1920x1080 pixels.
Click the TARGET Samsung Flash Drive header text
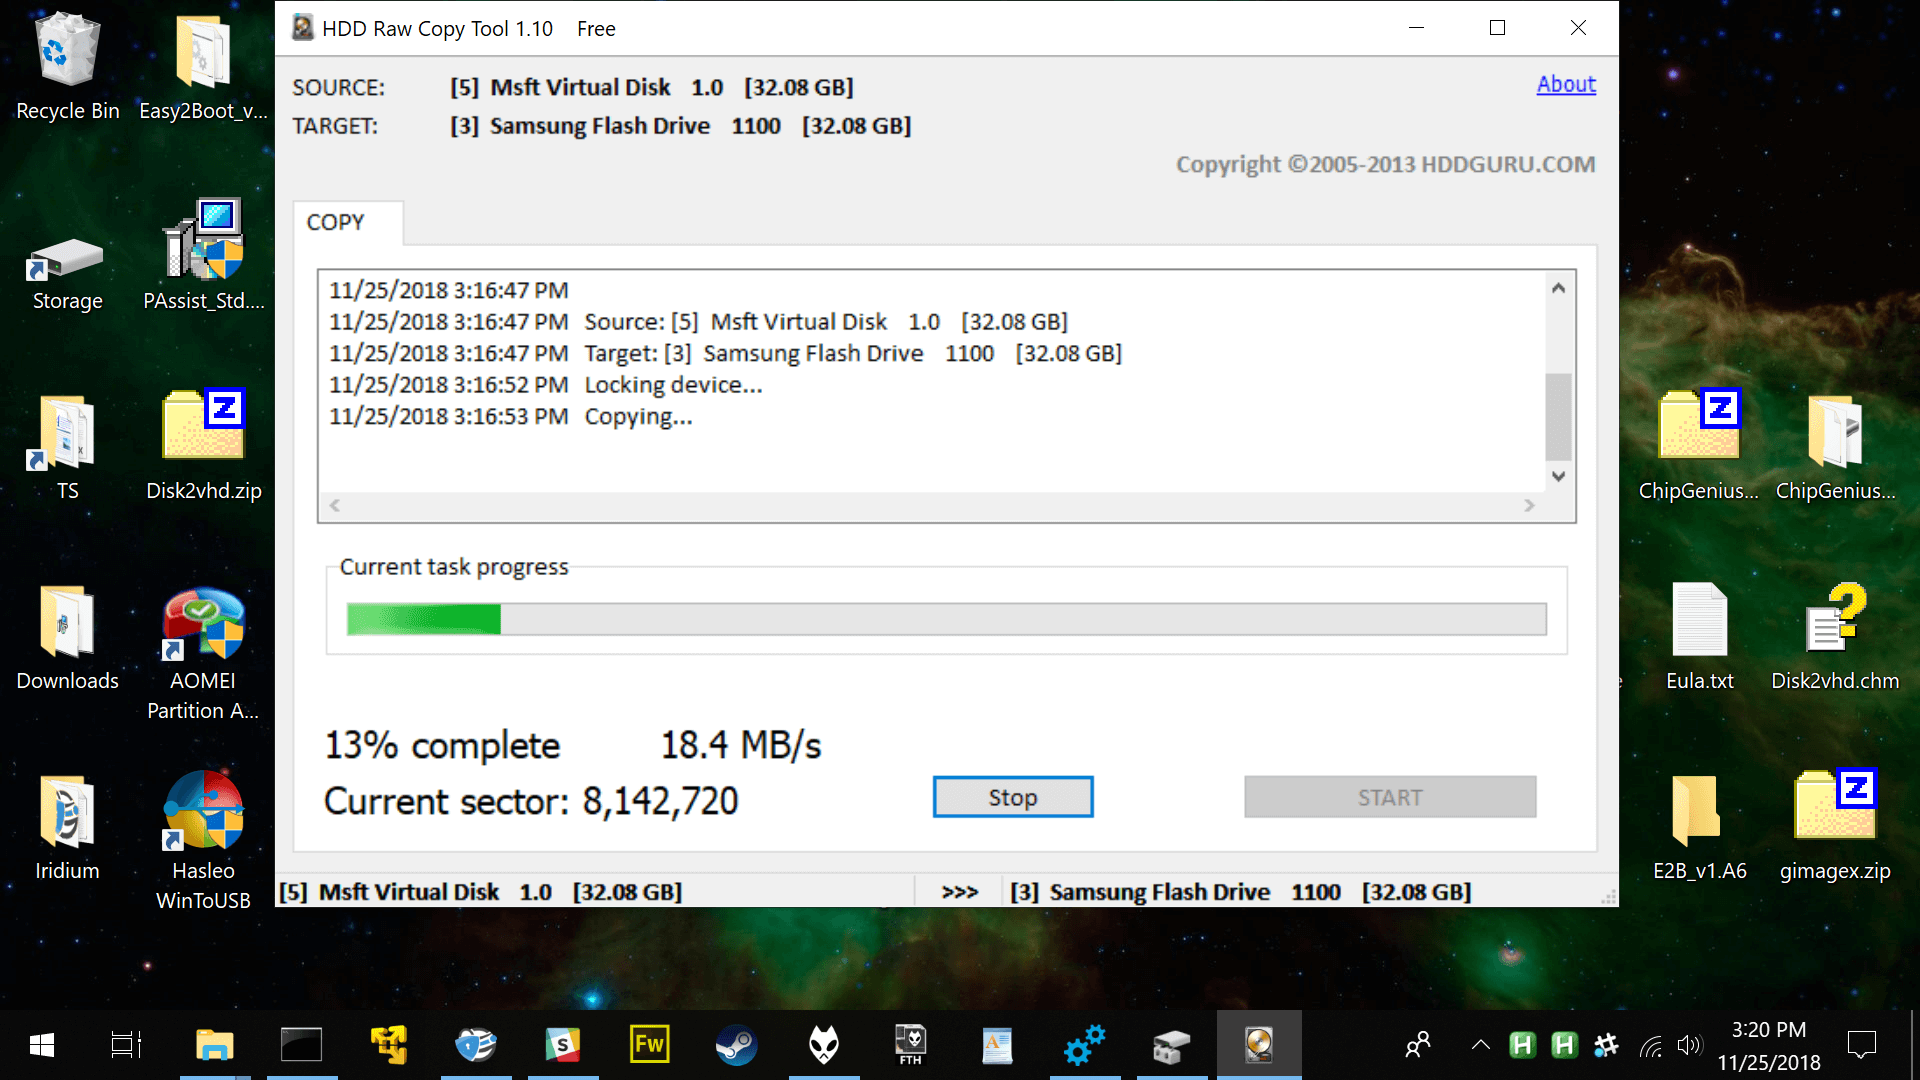(x=680, y=126)
